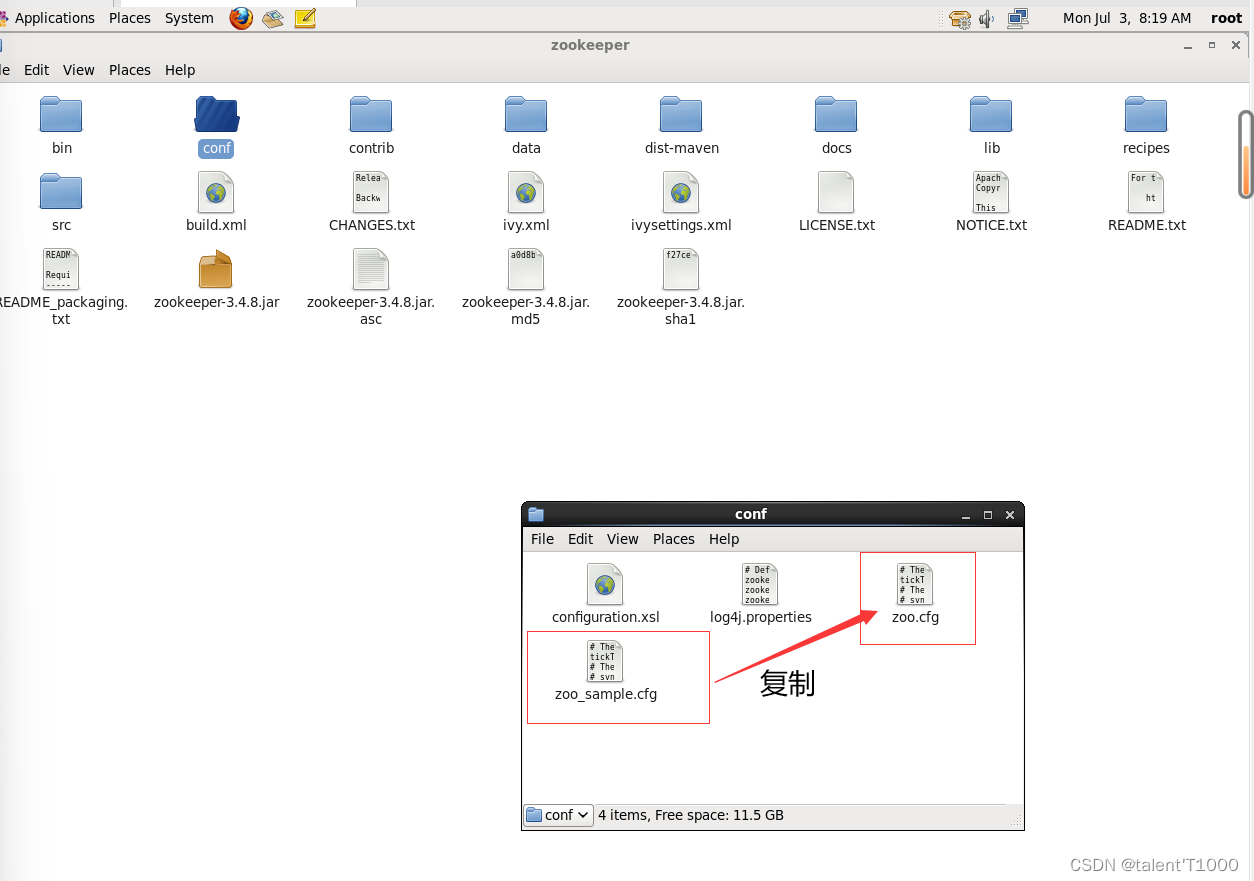Open Help menu in conf window
The width and height of the screenshot is (1254, 881).
coord(724,539)
